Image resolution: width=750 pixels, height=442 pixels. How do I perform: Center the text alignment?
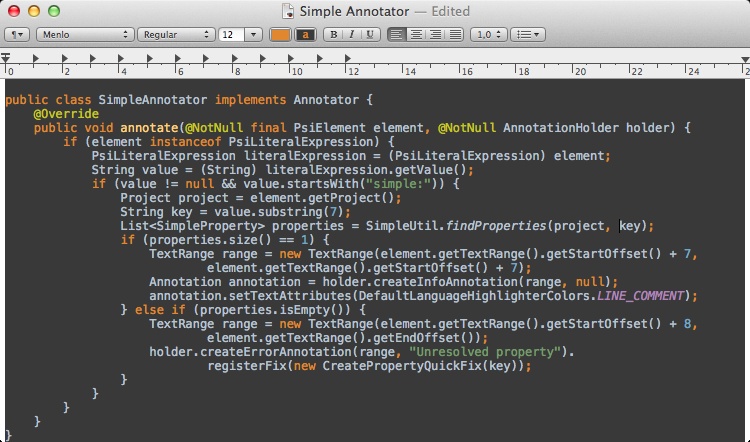[416, 34]
